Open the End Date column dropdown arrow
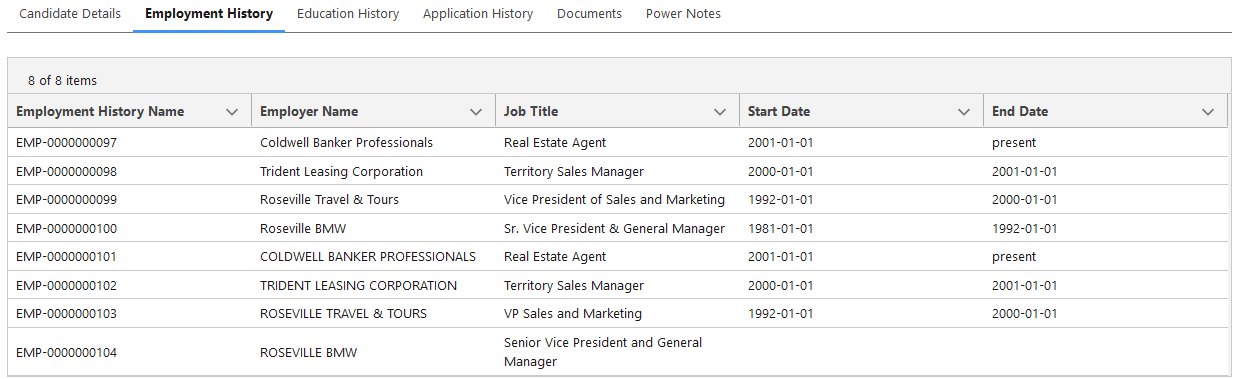Viewport: 1239px width, 379px height. [x=1208, y=112]
